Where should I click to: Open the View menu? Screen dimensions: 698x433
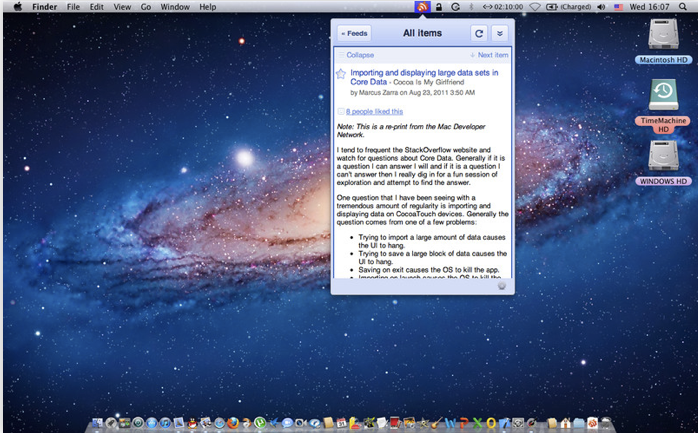122,7
